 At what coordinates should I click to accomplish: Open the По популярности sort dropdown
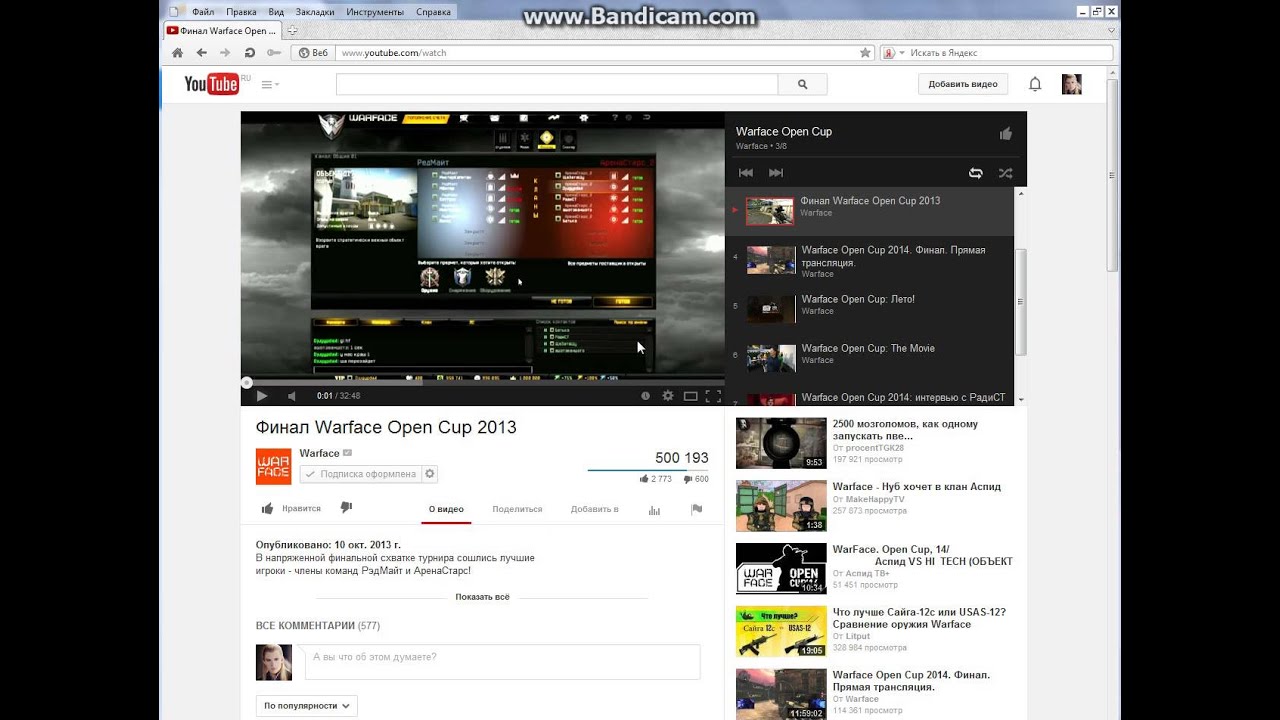tap(306, 706)
